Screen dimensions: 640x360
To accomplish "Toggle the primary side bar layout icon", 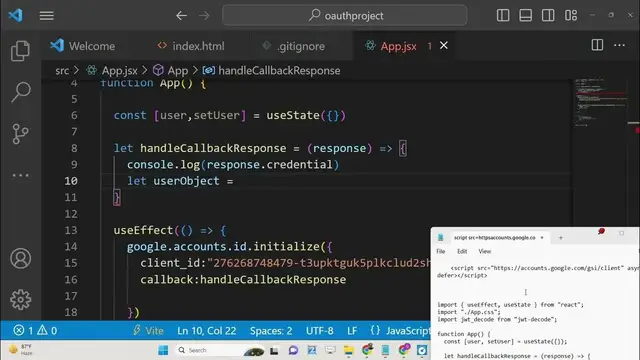I will coord(503,16).
